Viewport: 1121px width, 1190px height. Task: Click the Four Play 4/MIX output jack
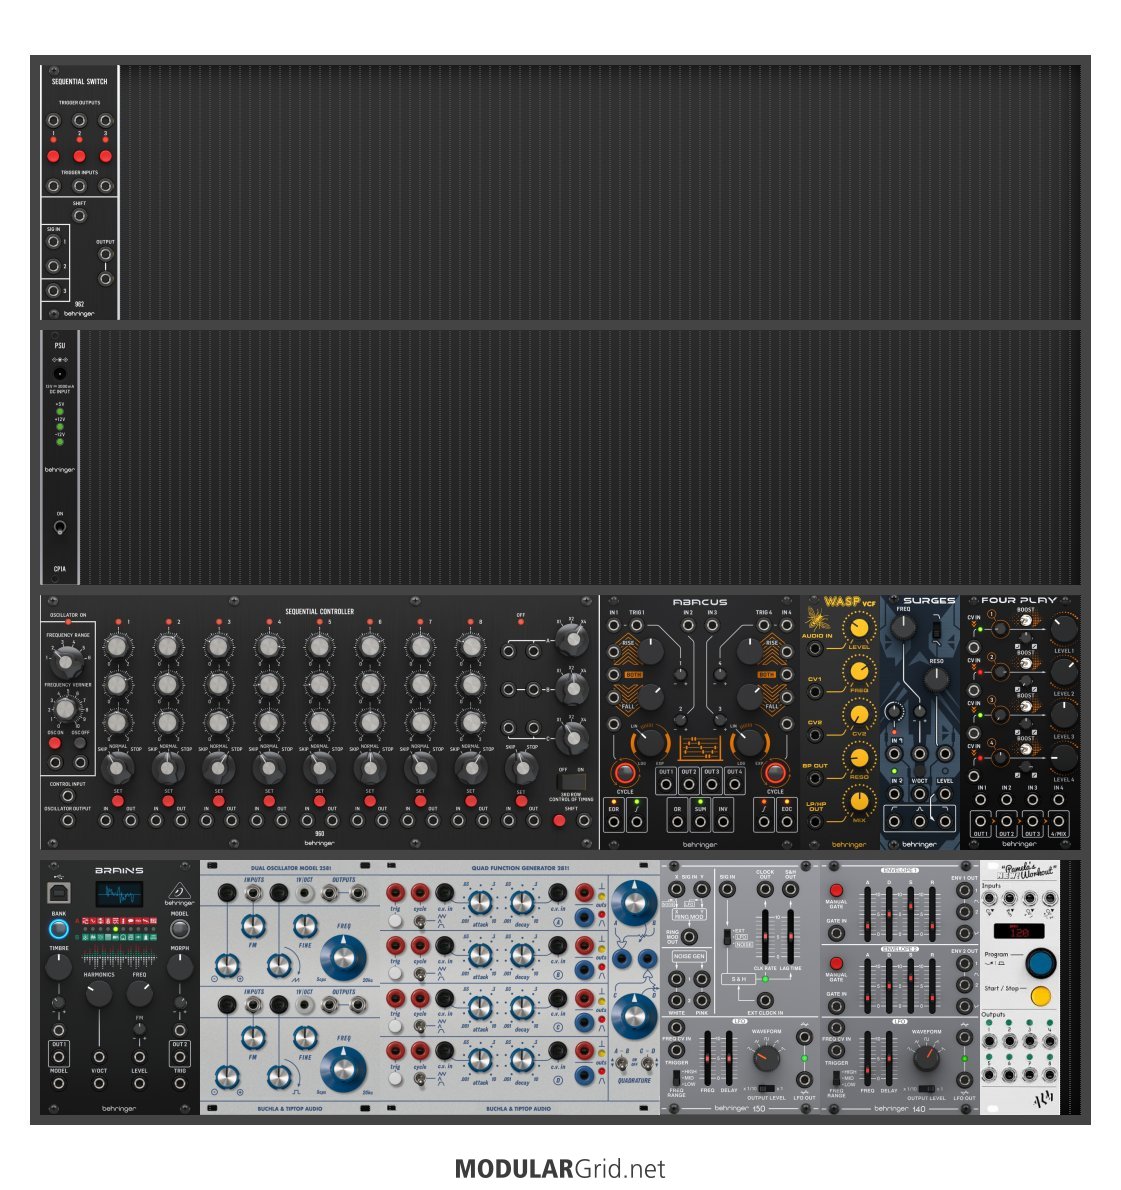(1058, 821)
